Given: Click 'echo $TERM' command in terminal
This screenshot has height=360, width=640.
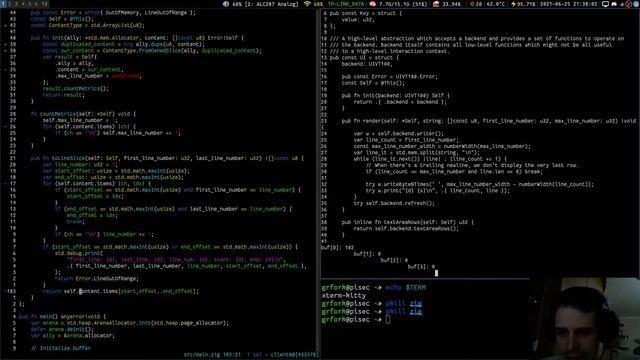Looking at the screenshot, I should coord(405,288).
